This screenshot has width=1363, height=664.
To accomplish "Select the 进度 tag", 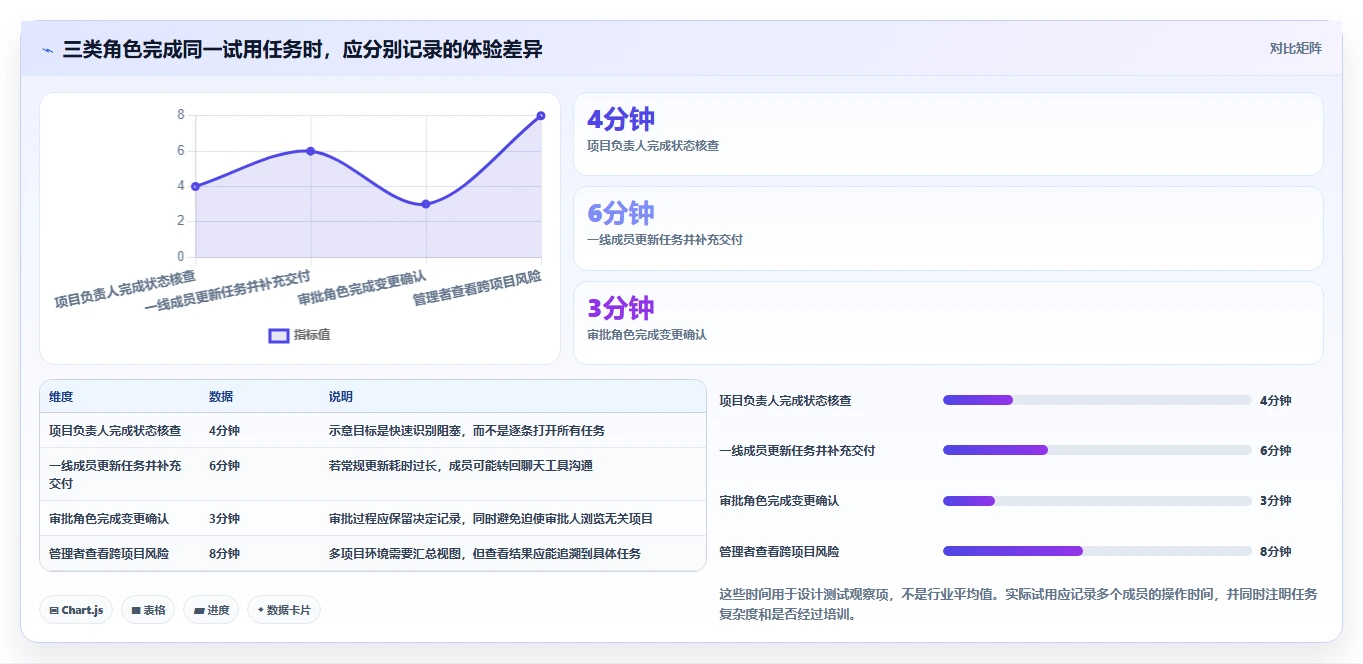I will [x=211, y=610].
